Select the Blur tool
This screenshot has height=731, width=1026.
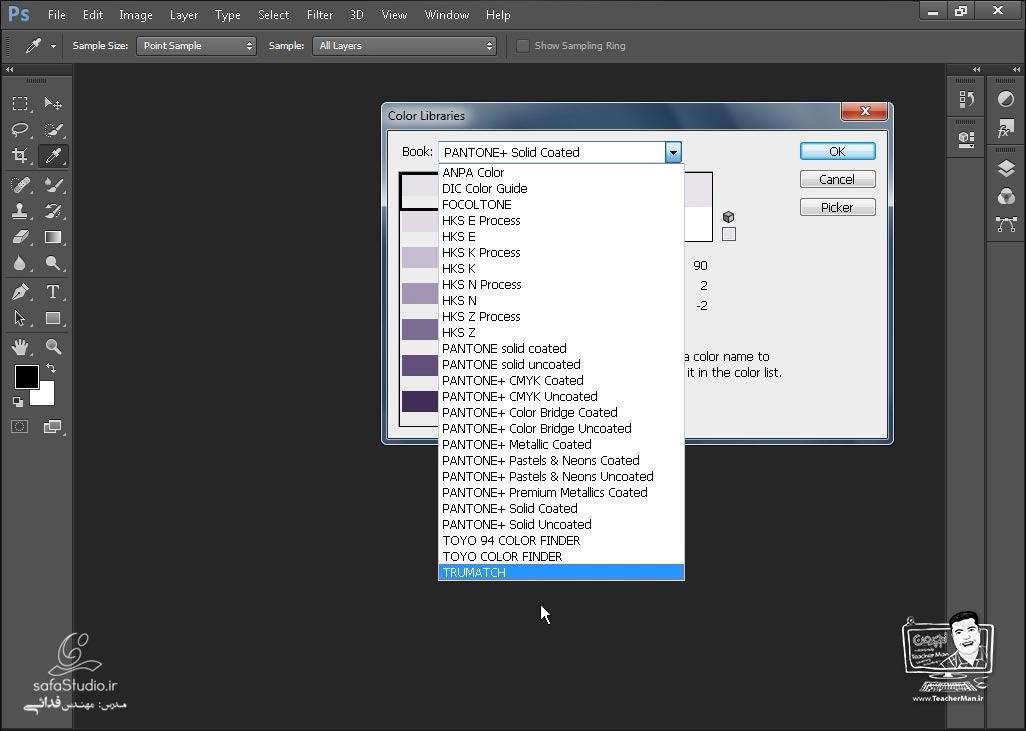click(x=20, y=263)
